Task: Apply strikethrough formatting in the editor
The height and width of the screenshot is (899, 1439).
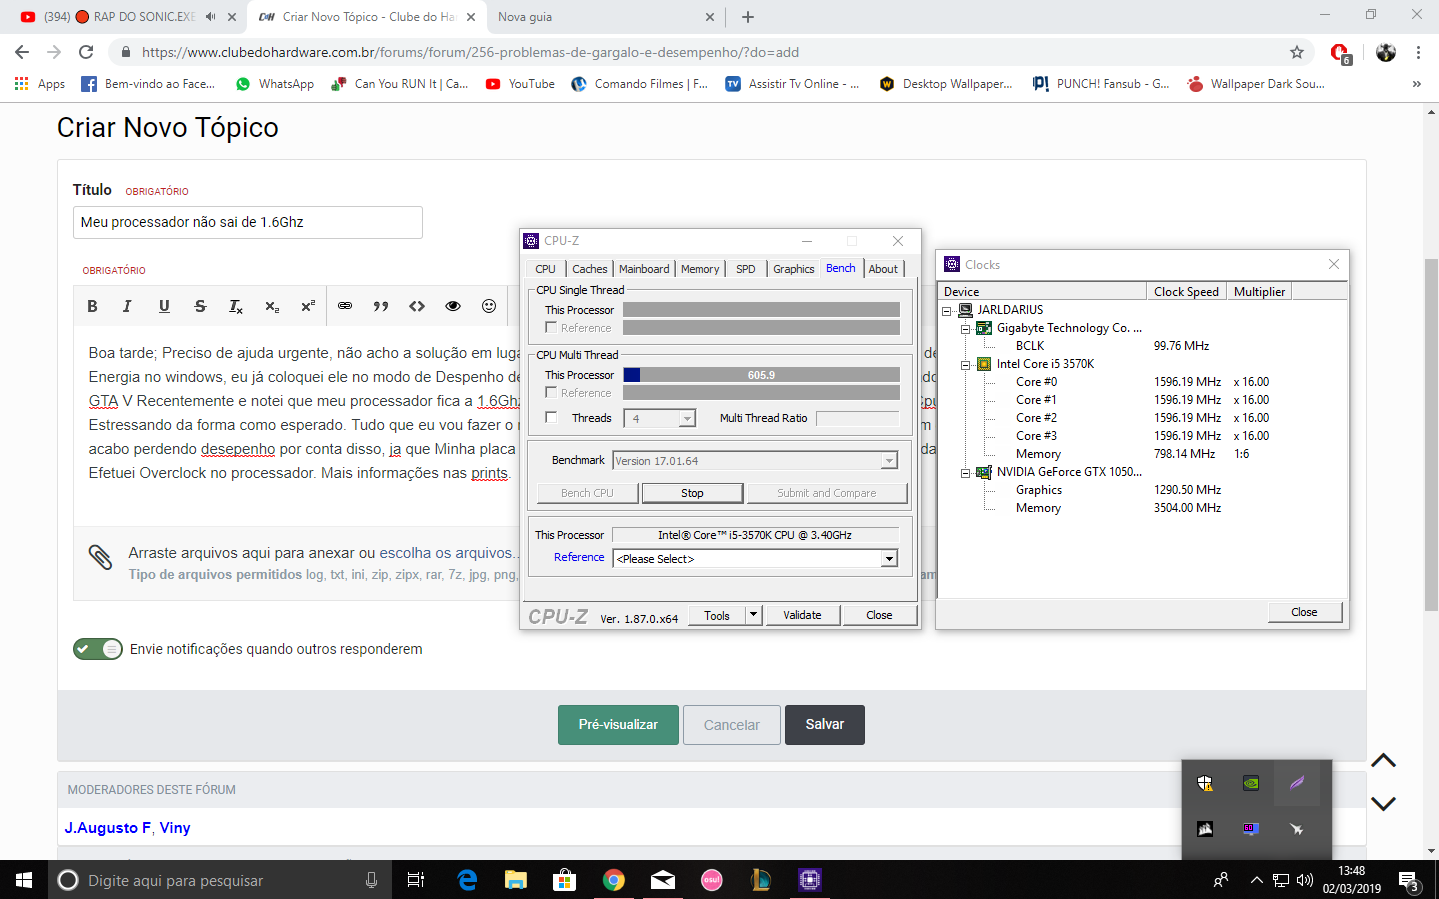Action: tap(200, 306)
